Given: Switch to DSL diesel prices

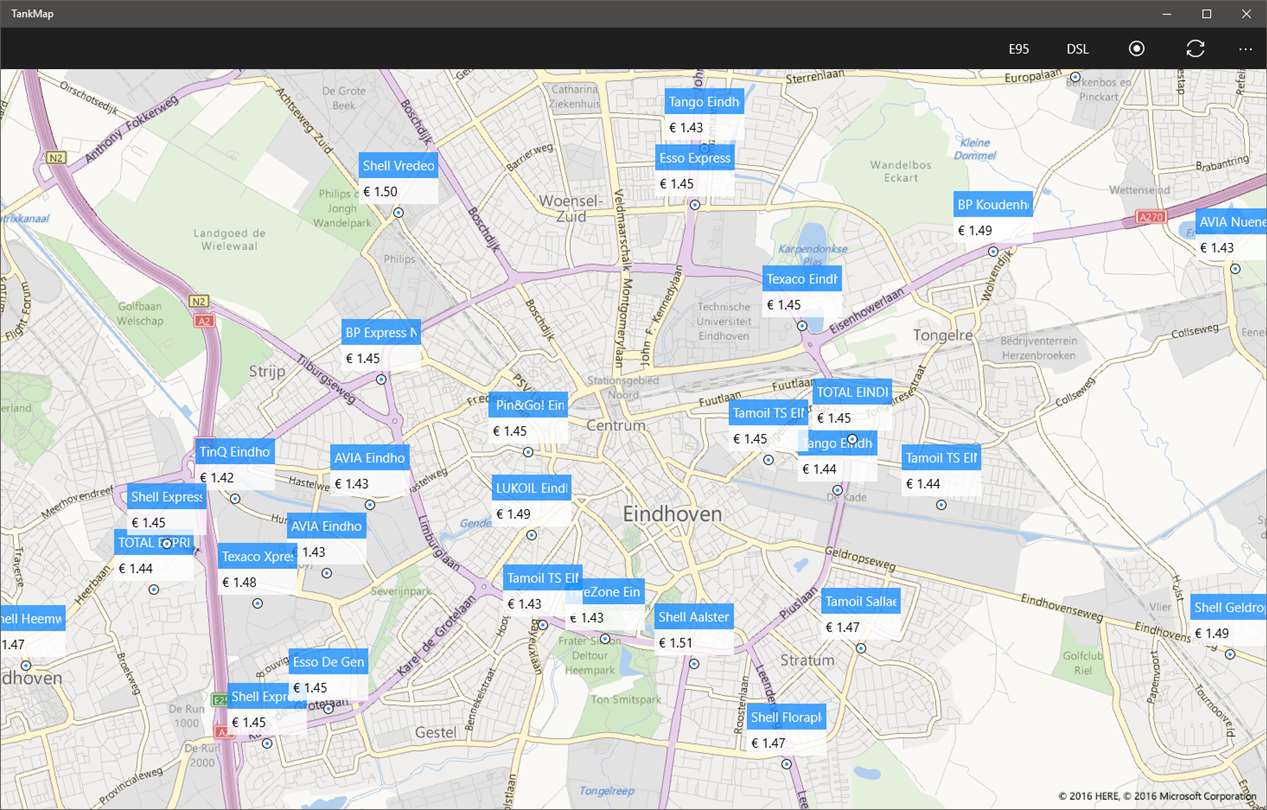Looking at the screenshot, I should [1078, 49].
